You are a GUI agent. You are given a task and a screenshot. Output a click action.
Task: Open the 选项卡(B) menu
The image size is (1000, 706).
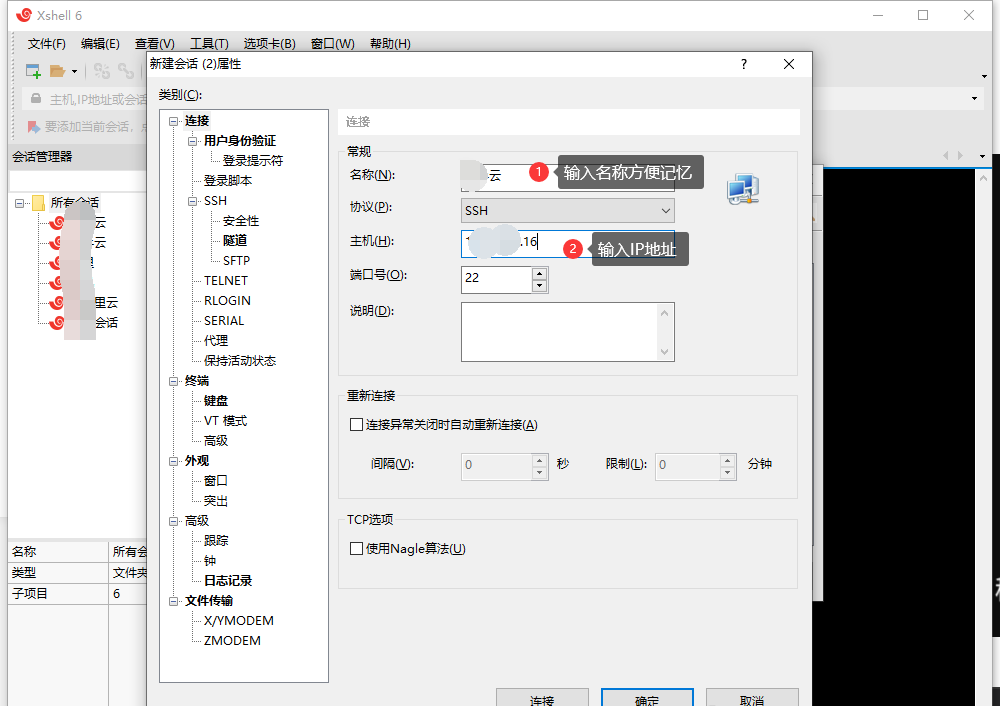tap(269, 43)
